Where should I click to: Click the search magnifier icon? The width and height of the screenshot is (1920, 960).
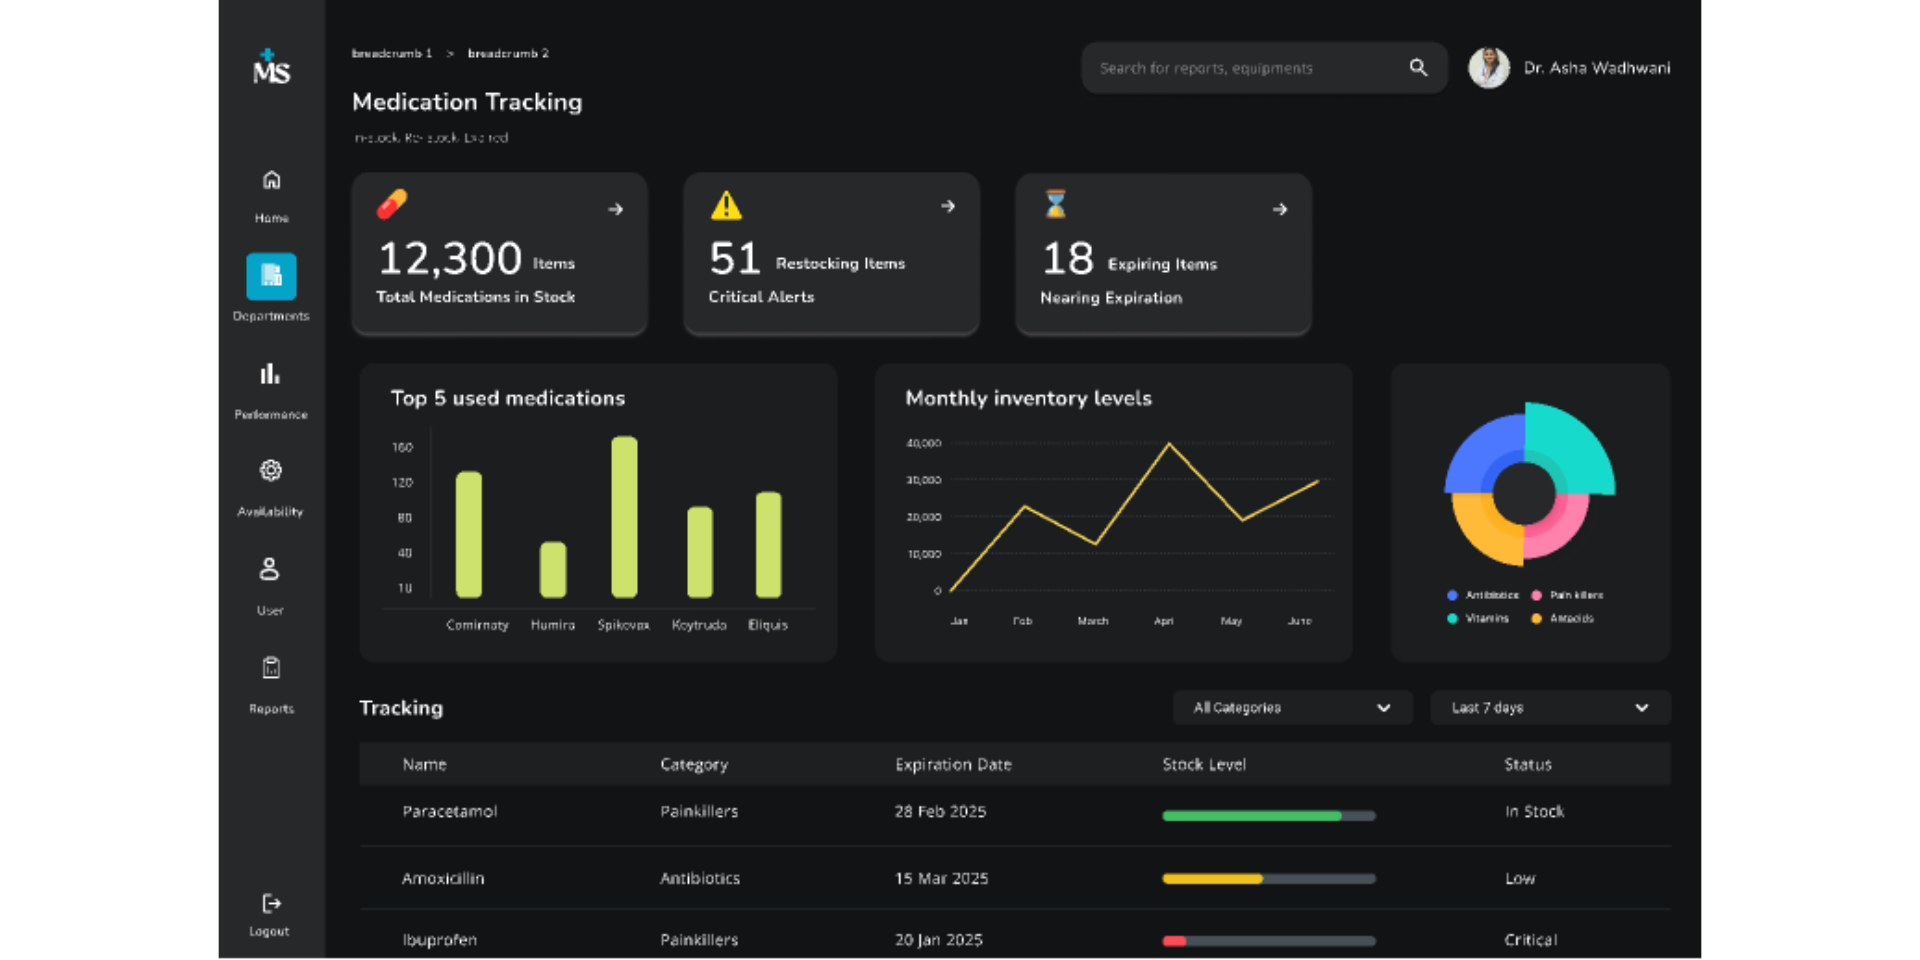pyautogui.click(x=1418, y=68)
